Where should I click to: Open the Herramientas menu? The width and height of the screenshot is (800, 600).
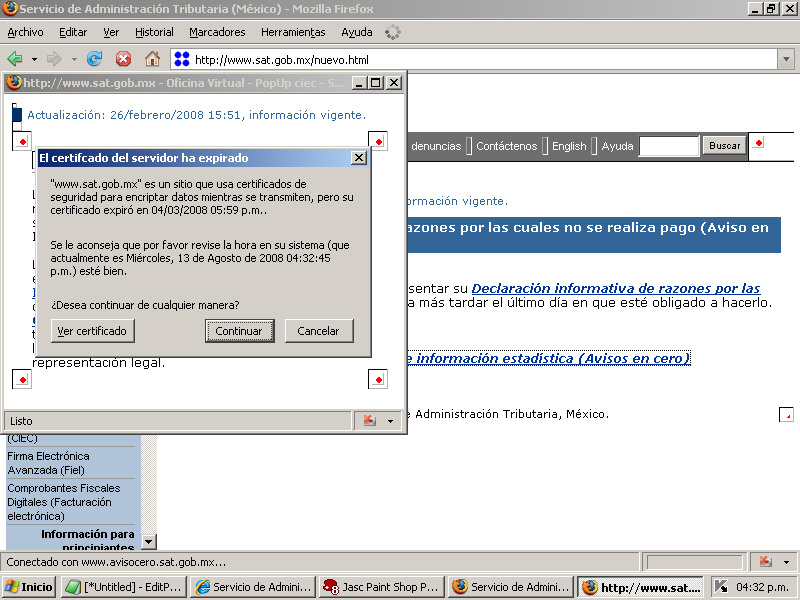click(293, 32)
